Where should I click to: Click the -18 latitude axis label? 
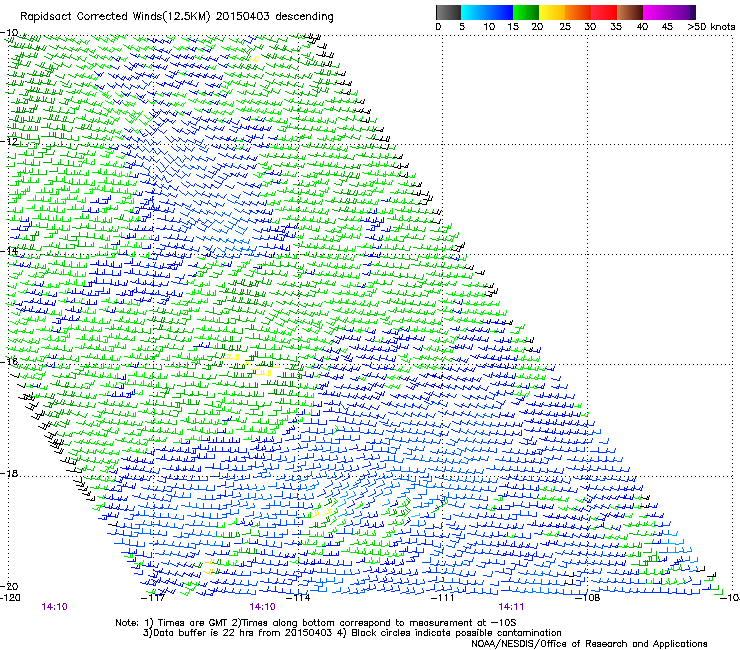(9, 473)
